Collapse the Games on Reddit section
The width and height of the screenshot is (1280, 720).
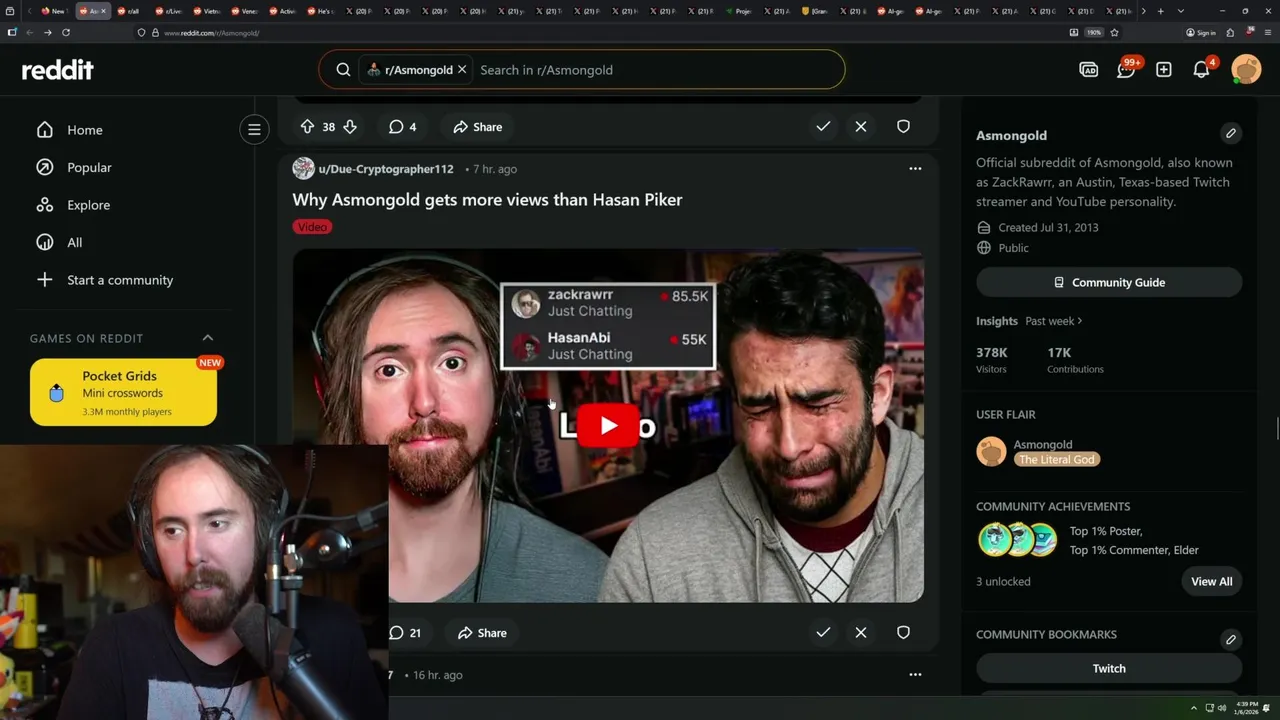[x=208, y=338]
